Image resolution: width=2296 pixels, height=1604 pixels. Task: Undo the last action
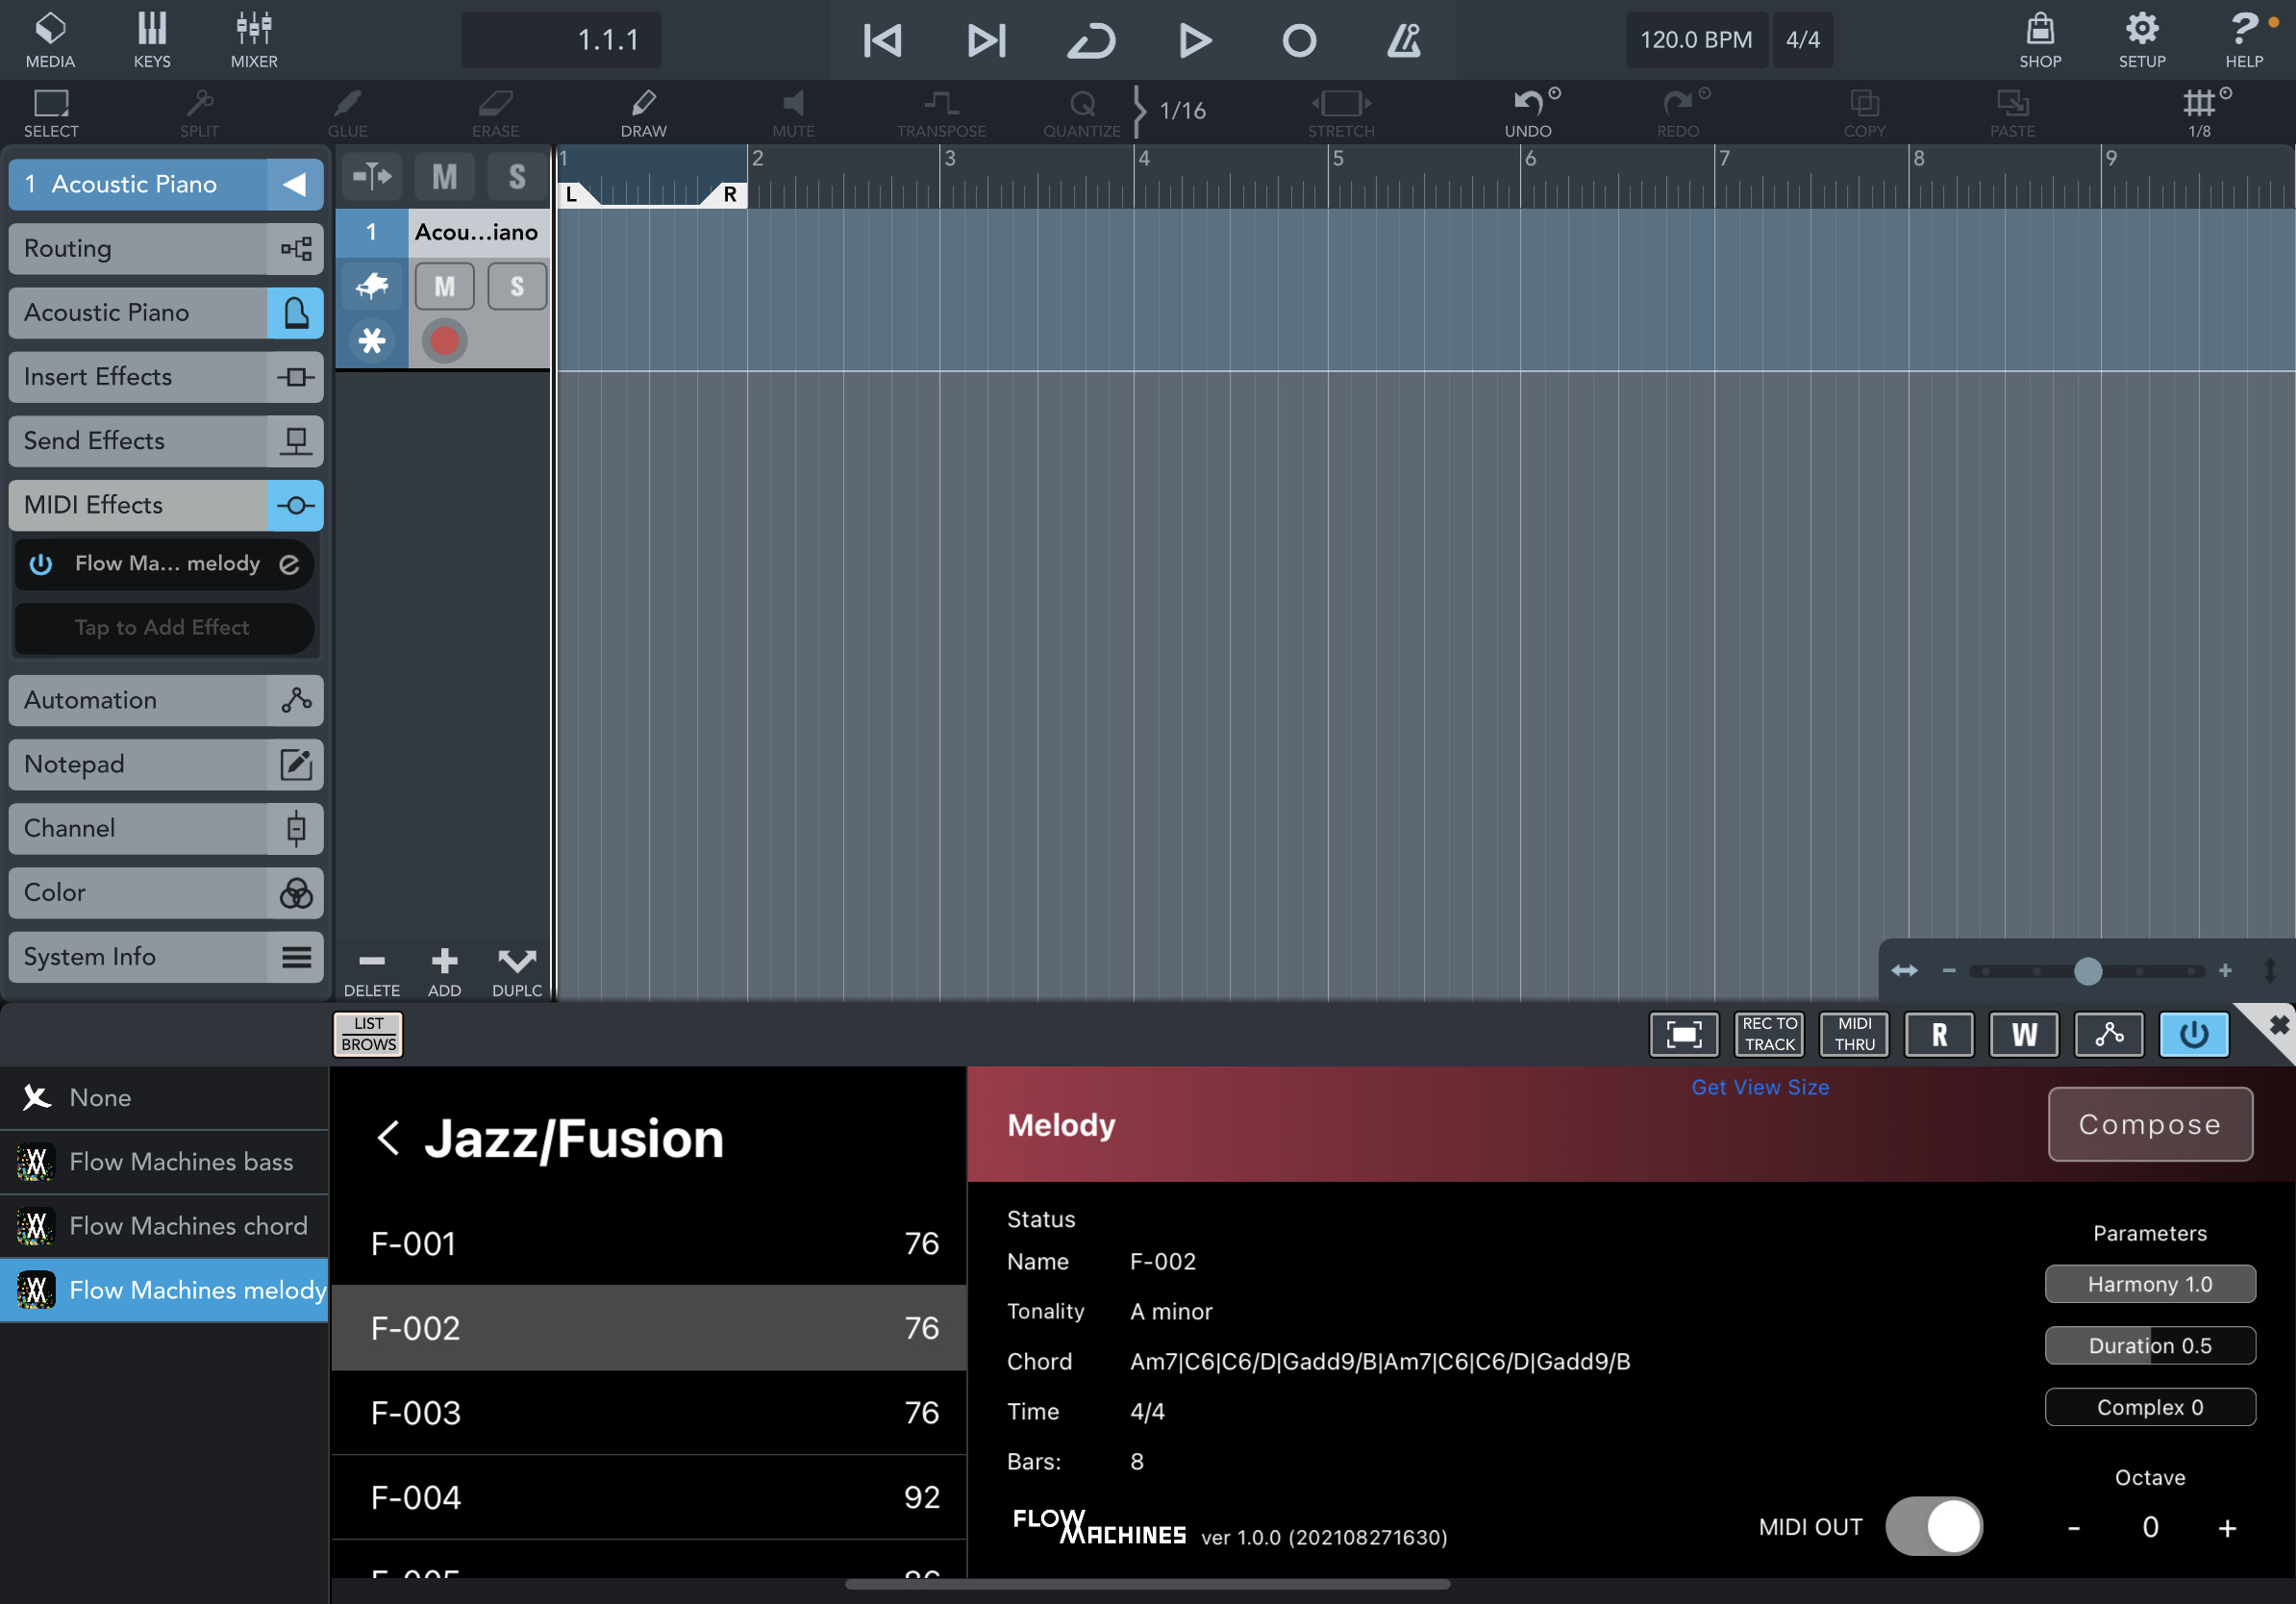click(1528, 113)
